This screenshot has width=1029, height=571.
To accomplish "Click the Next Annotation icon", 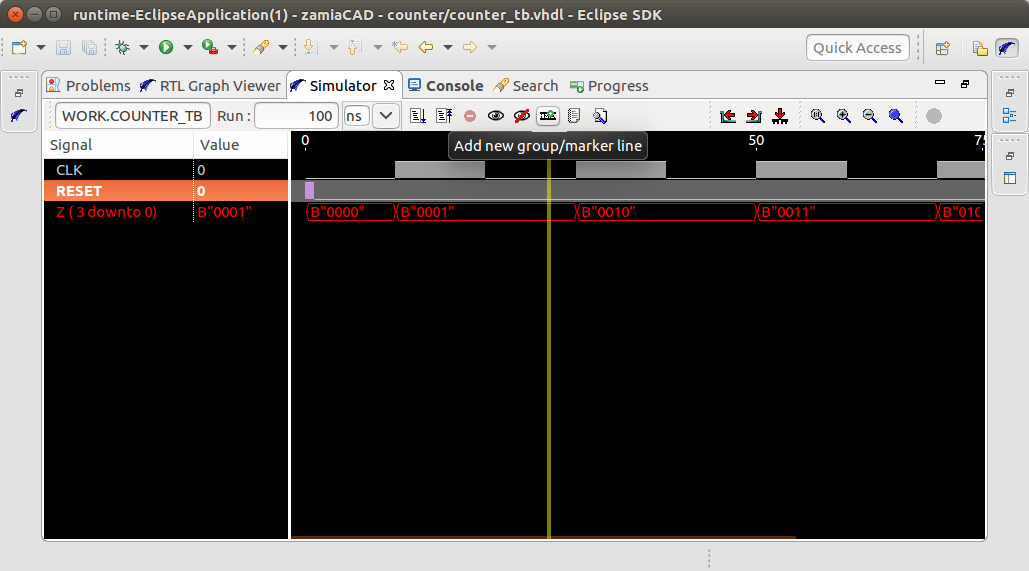I will point(310,47).
